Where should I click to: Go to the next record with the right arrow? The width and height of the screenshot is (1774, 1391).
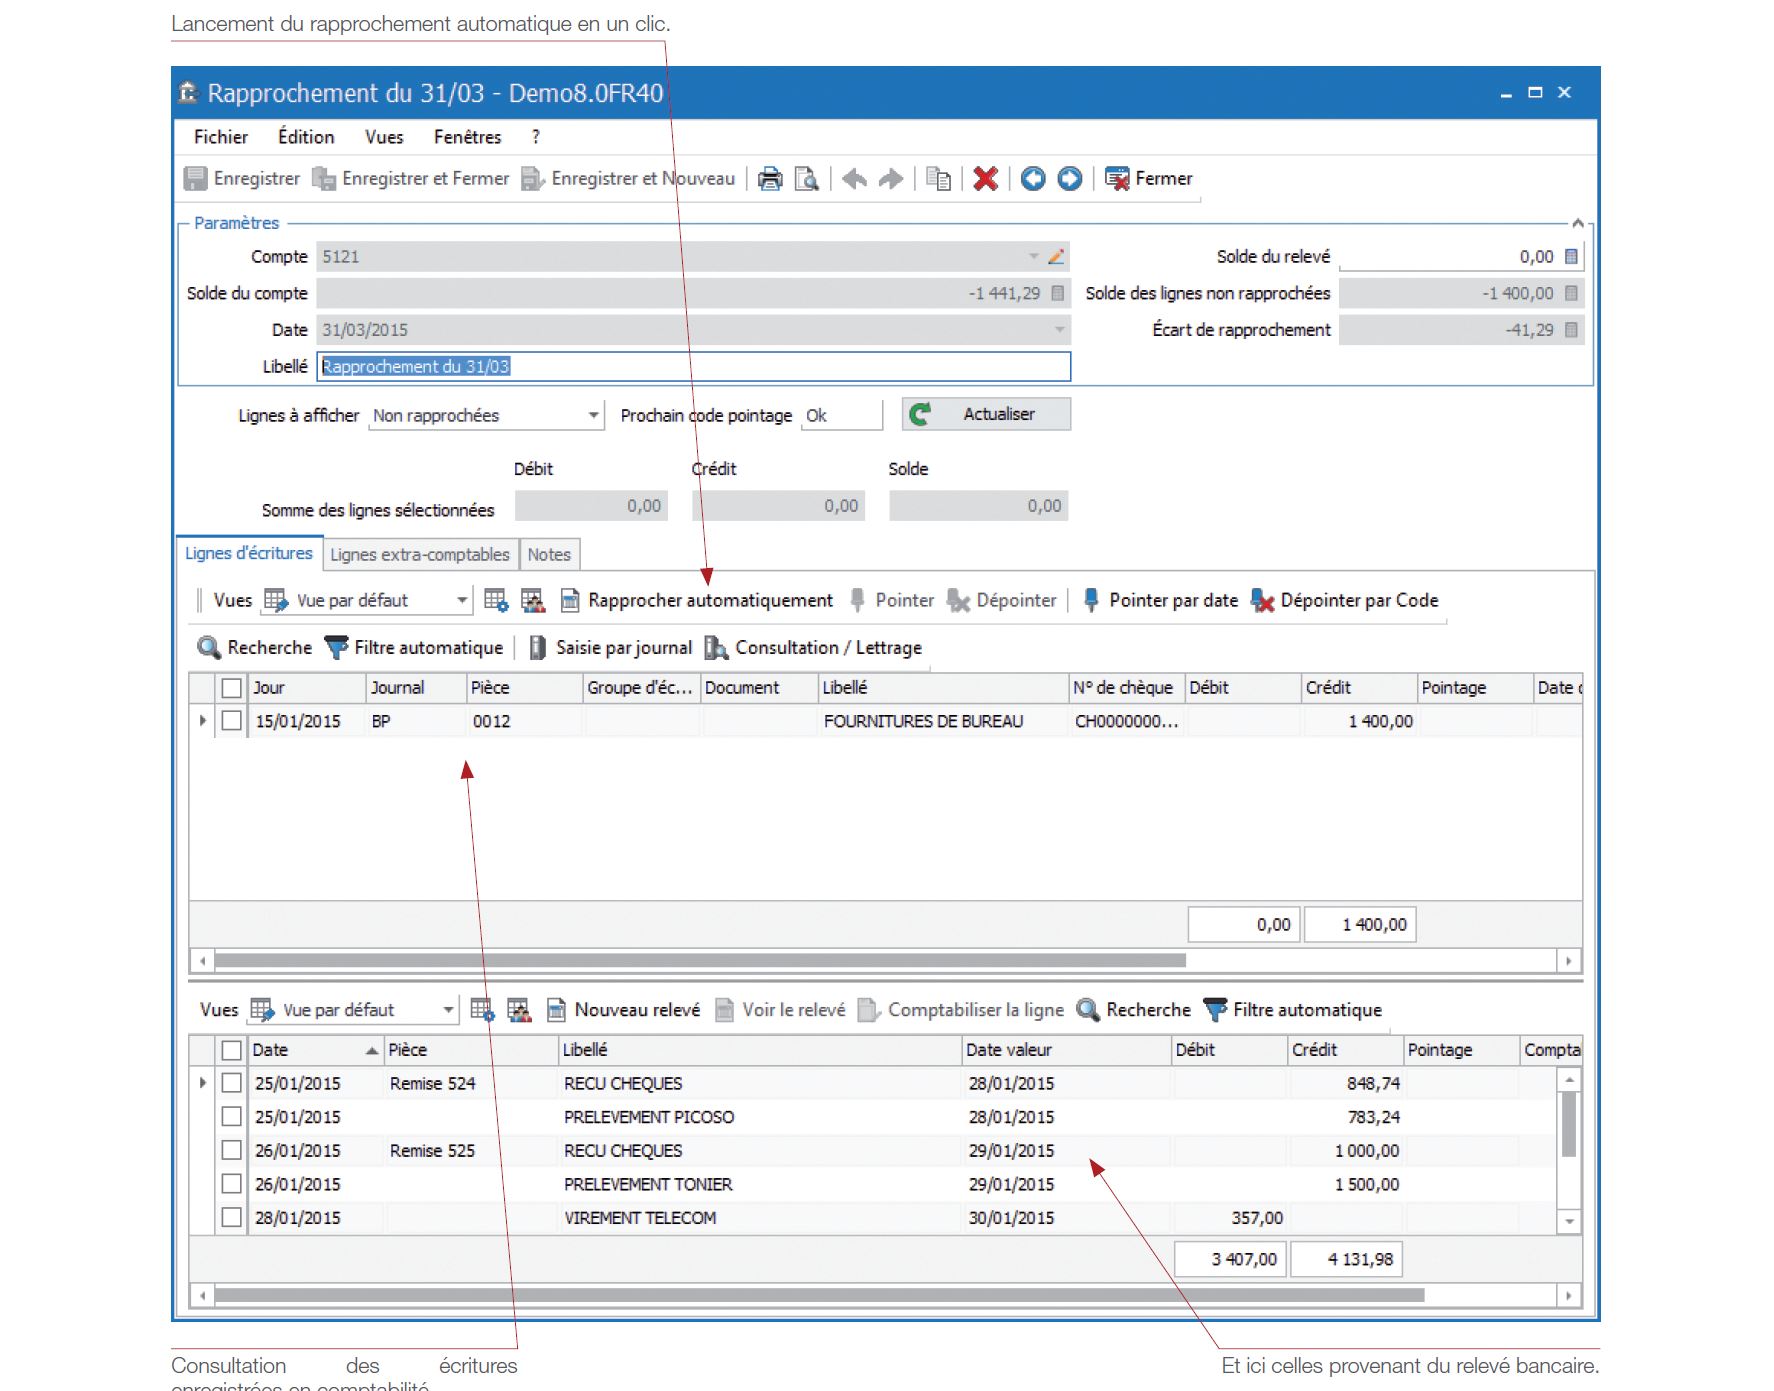tap(1069, 179)
